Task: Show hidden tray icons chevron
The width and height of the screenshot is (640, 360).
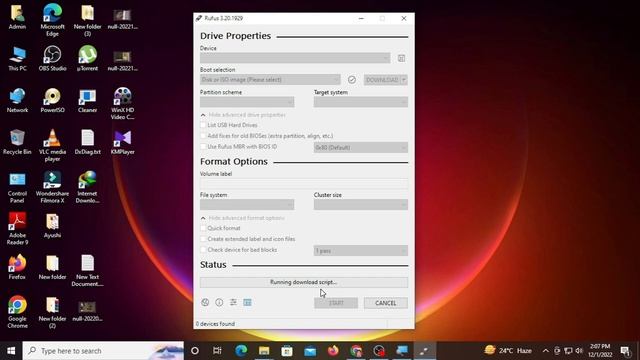Action: click(545, 351)
